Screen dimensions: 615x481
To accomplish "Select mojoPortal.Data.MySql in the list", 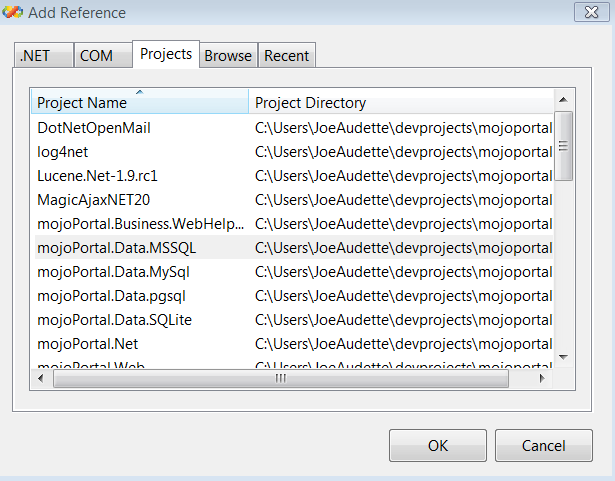I will point(113,271).
